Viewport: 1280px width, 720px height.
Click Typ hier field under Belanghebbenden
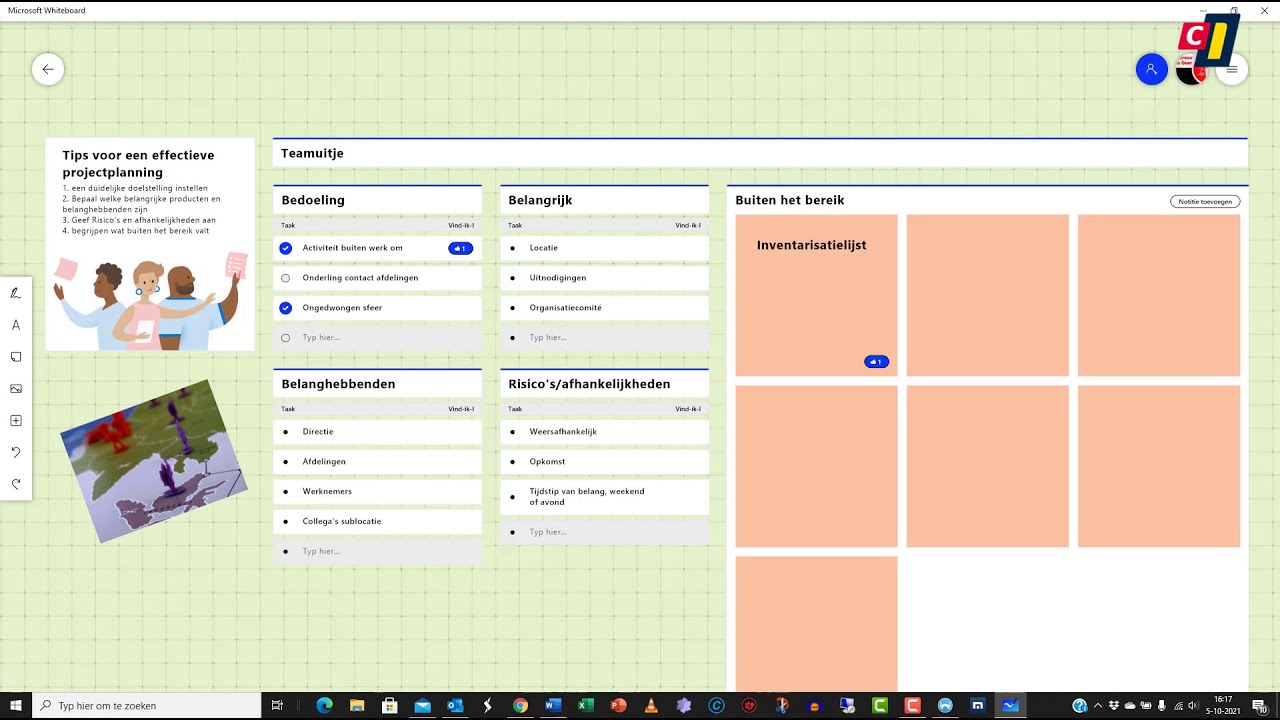point(377,551)
